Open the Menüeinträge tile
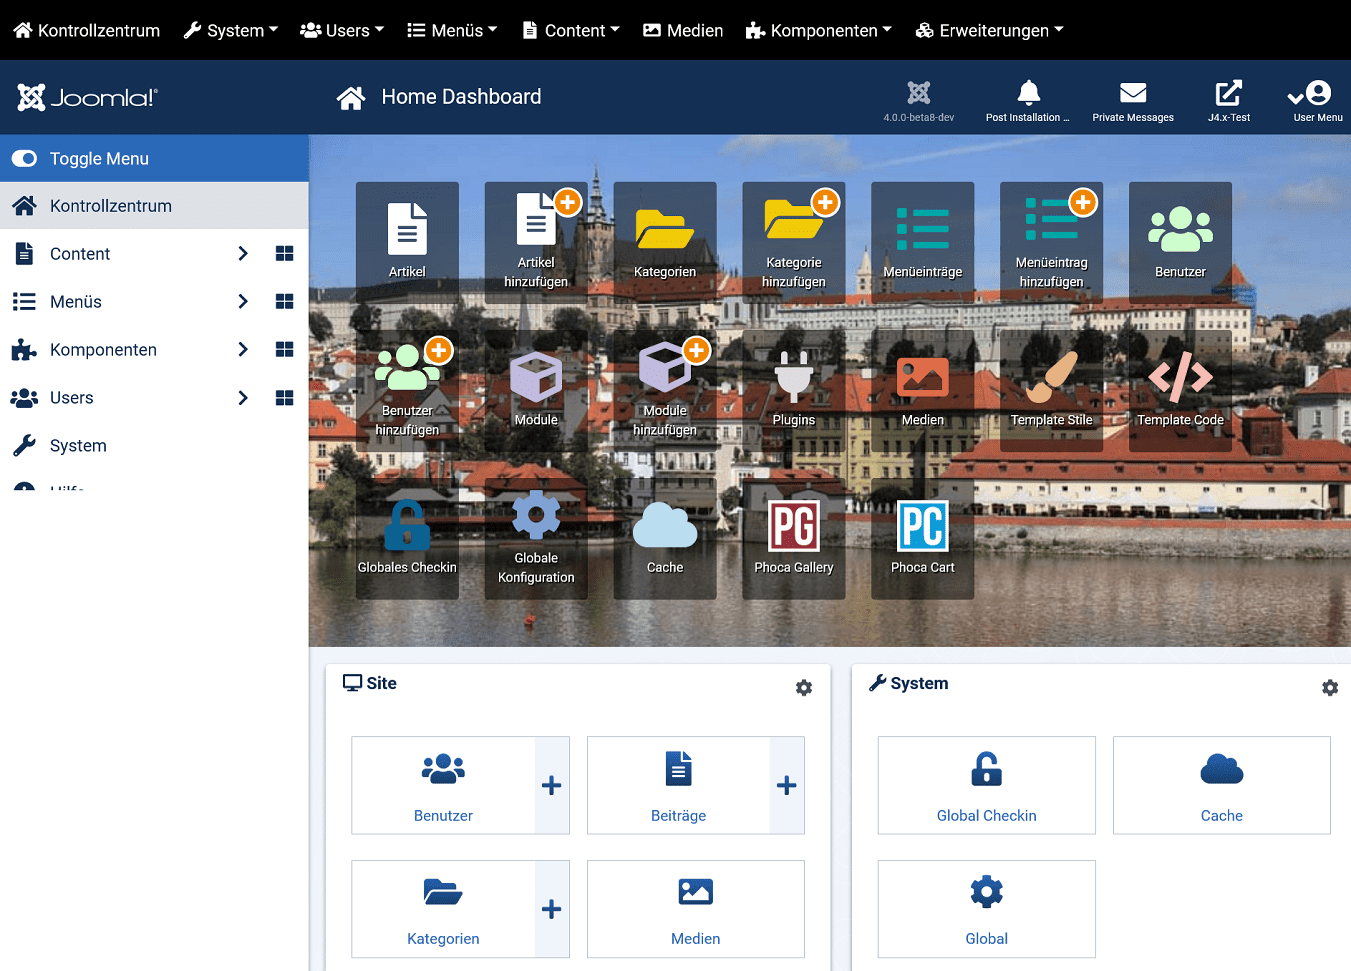The image size is (1351, 971). tap(923, 242)
